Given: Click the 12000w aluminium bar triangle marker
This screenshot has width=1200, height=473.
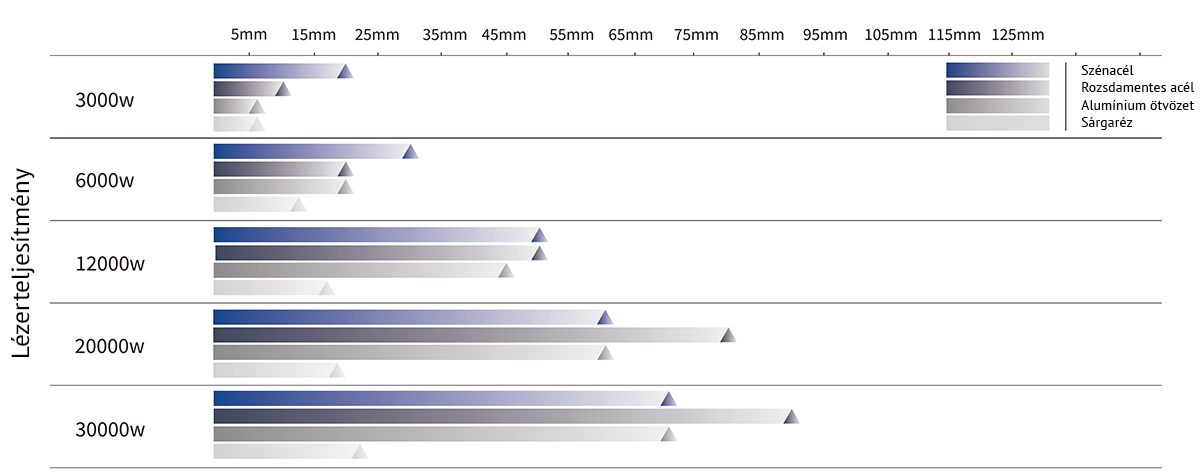Looking at the screenshot, I should (506, 270).
